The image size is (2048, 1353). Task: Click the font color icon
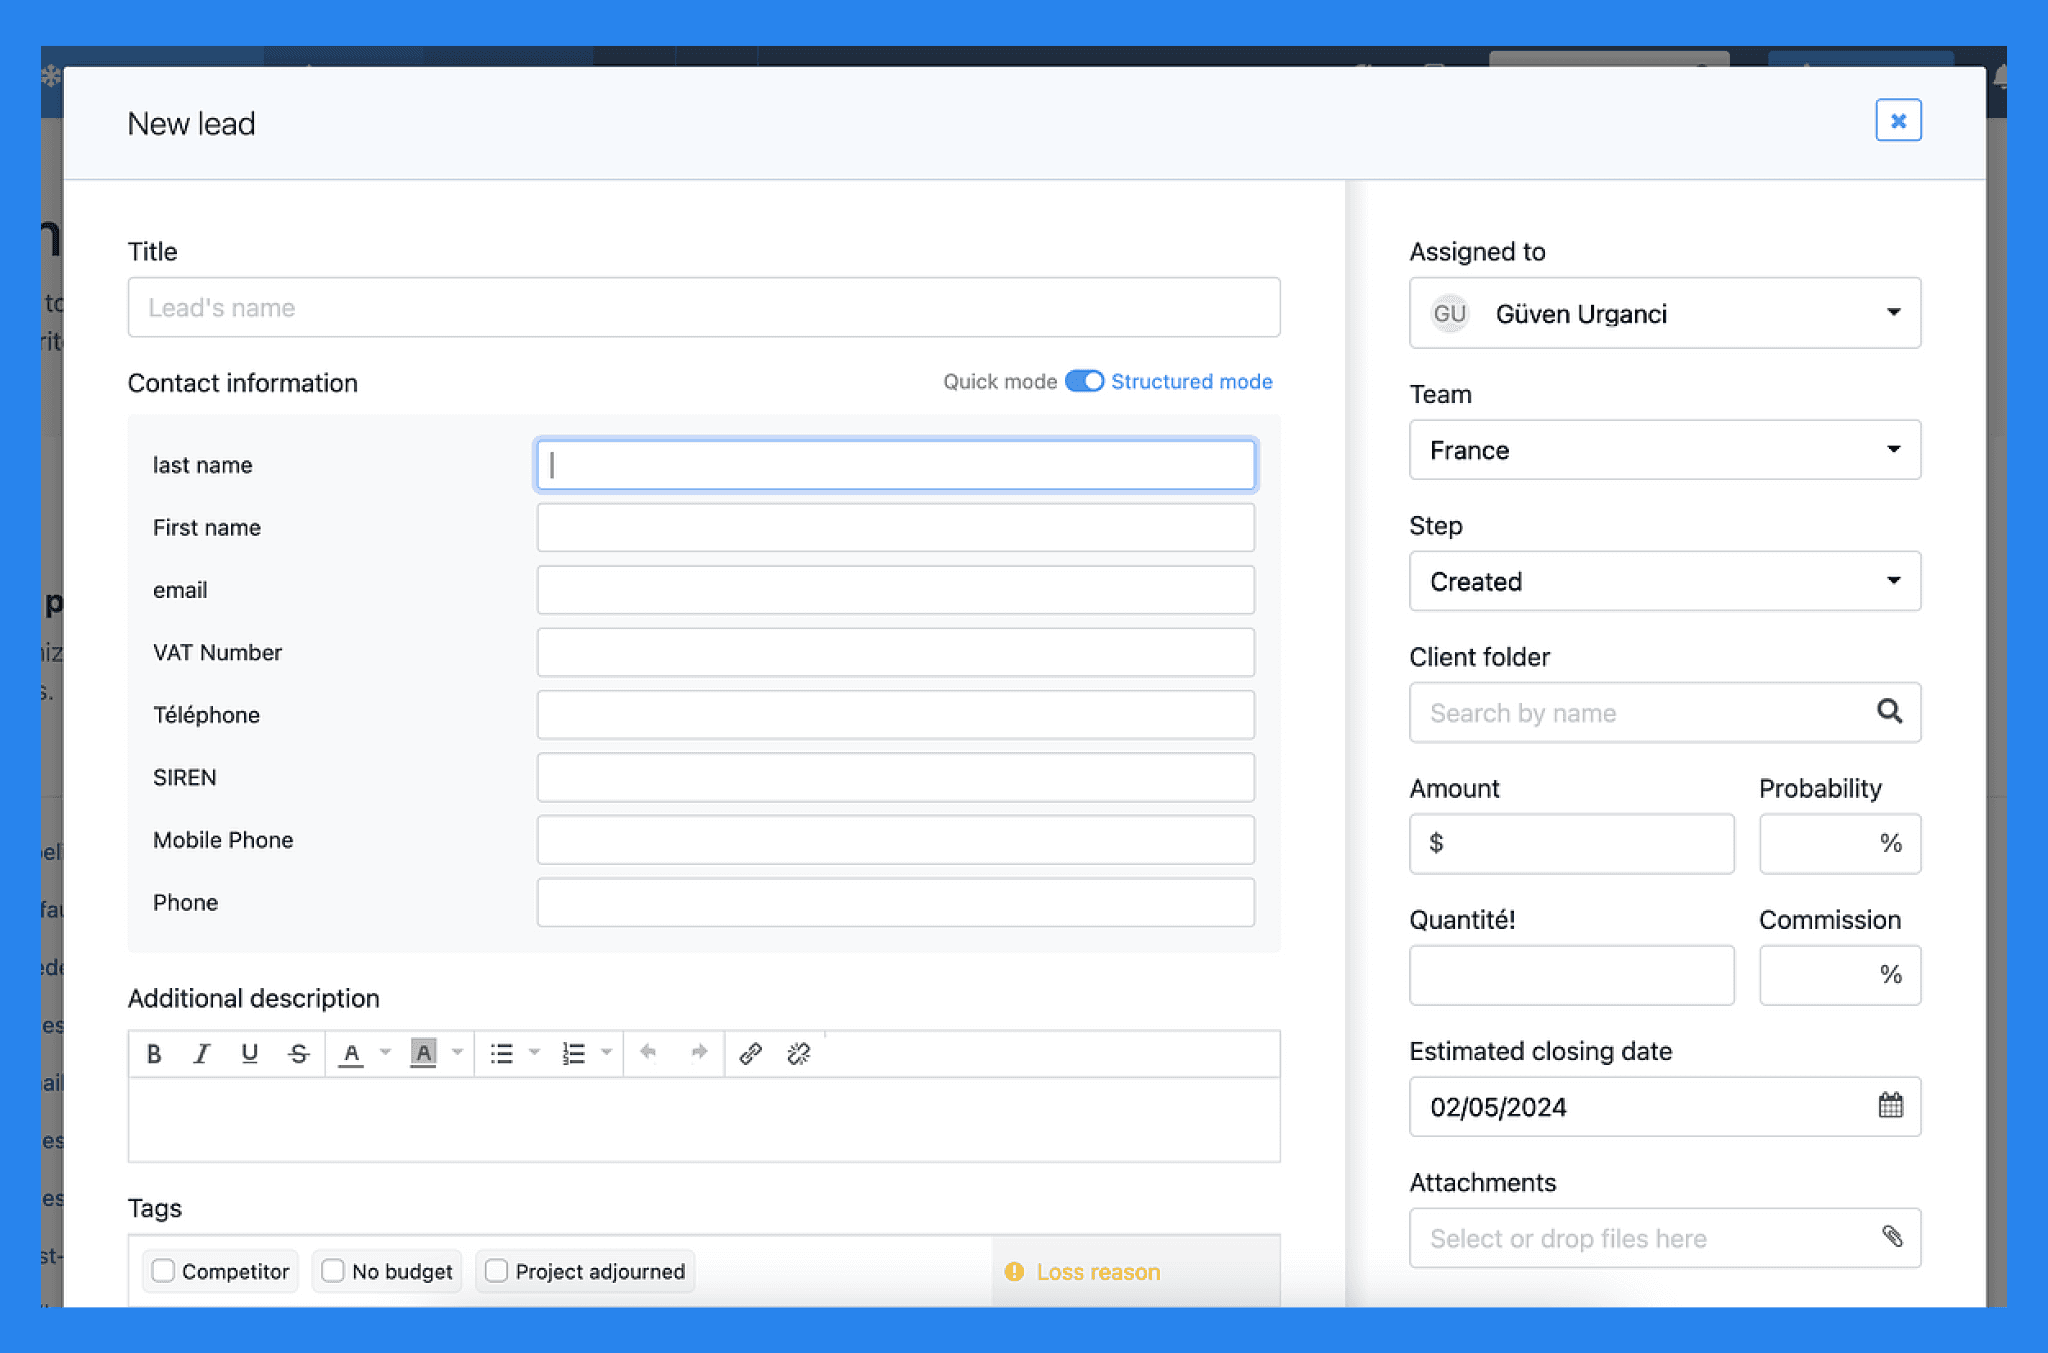pyautogui.click(x=351, y=1053)
